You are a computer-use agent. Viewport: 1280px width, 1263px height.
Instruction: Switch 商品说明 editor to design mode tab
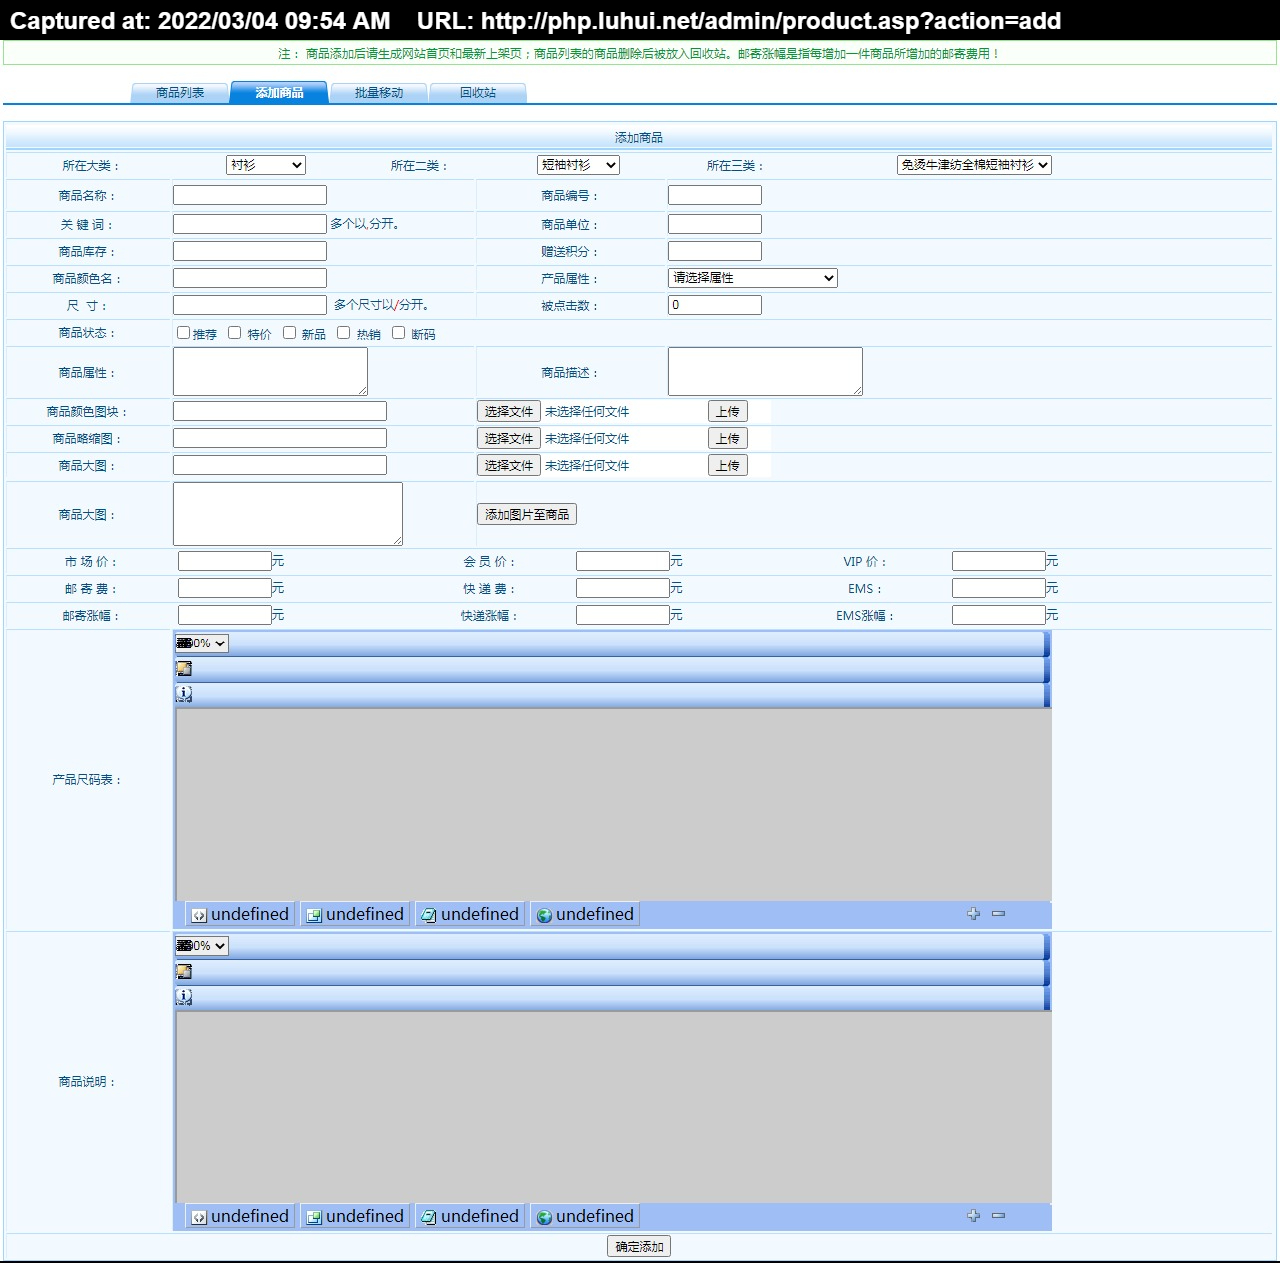(355, 1216)
